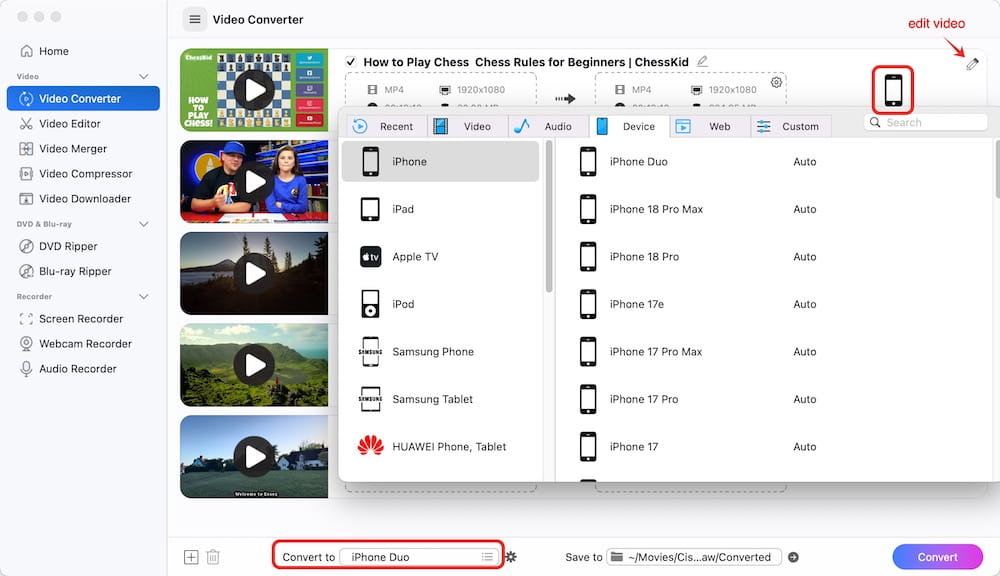Select Apple TV device category

(440, 256)
